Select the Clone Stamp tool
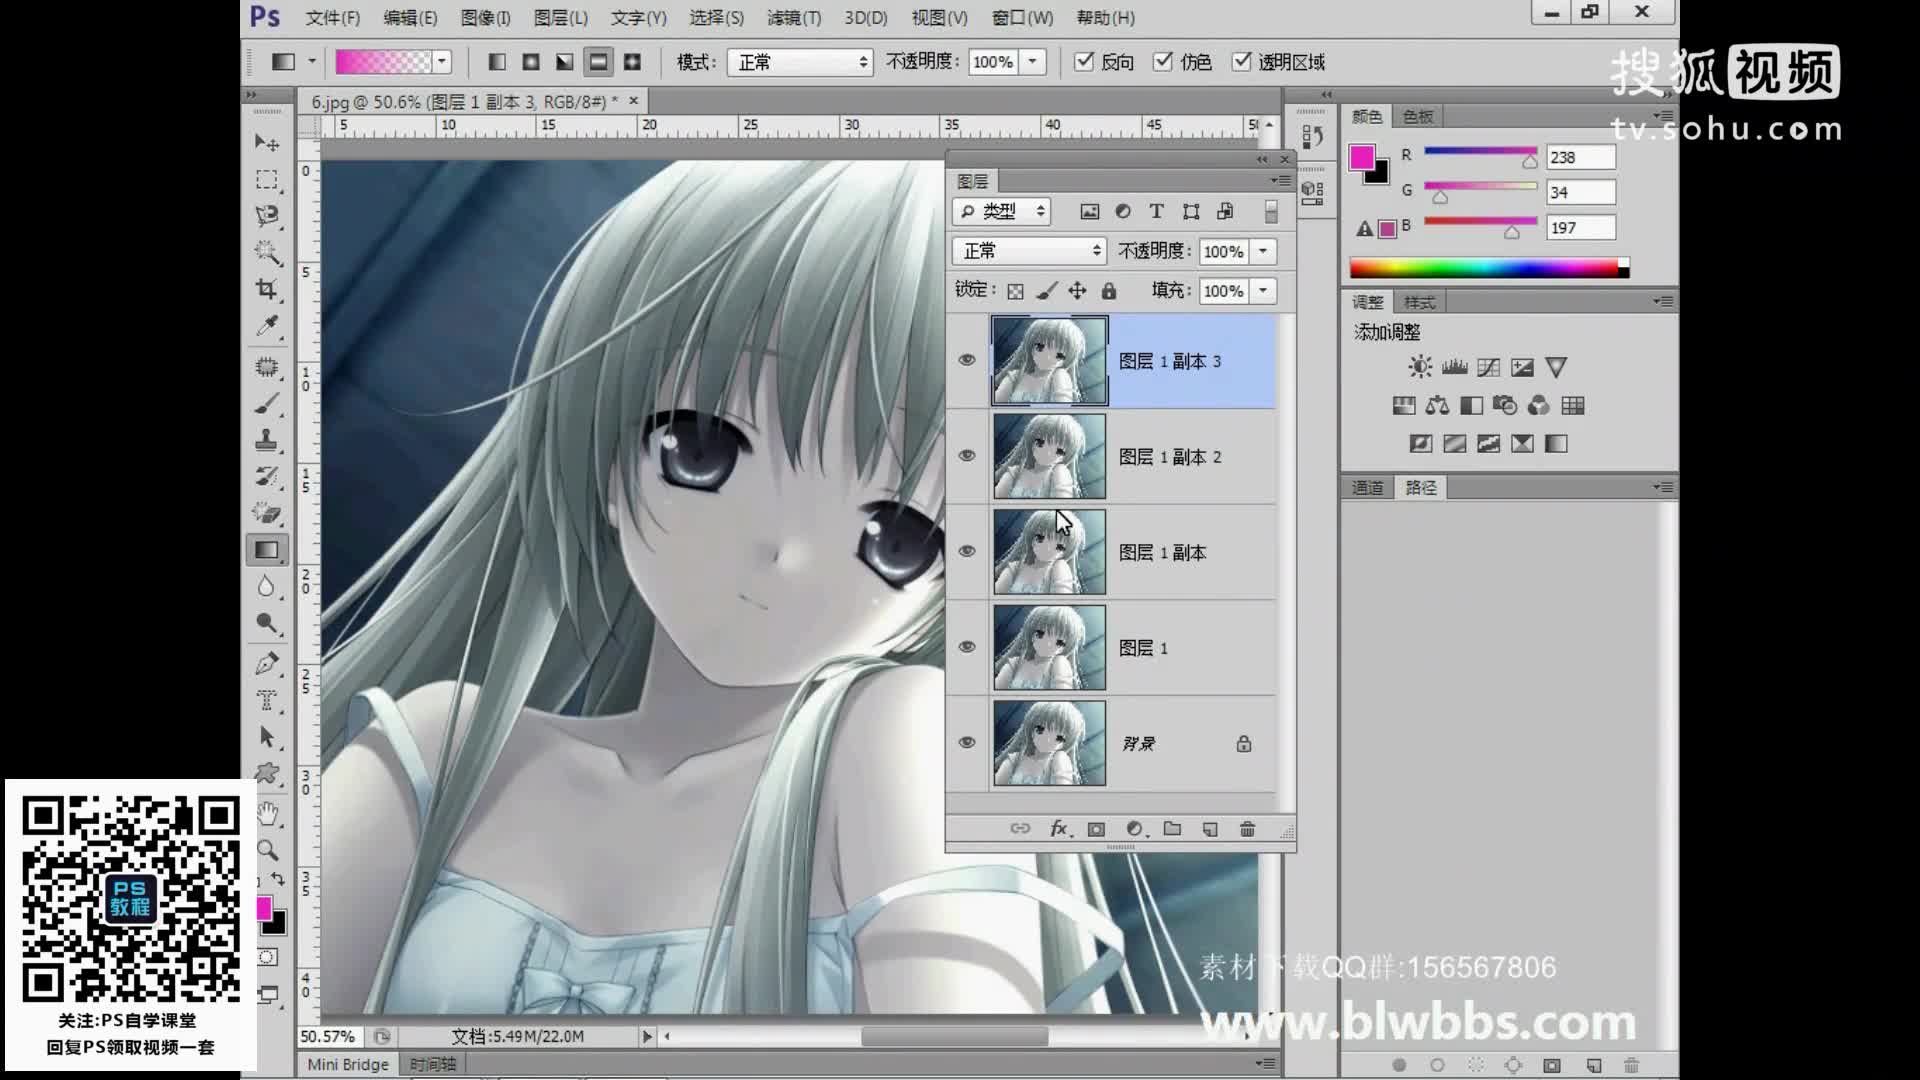Viewport: 1920px width, 1080px height. 267,440
